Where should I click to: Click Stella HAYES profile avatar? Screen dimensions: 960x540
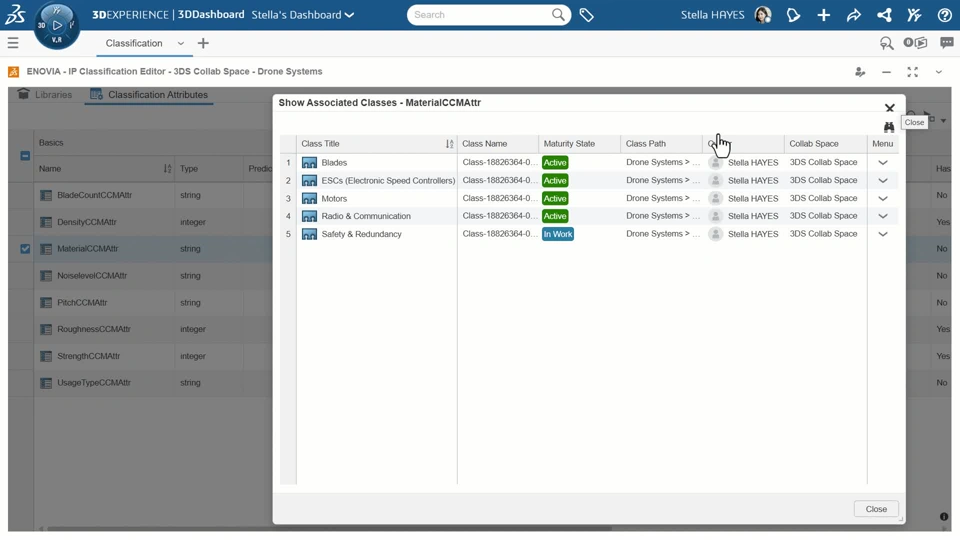coord(762,15)
